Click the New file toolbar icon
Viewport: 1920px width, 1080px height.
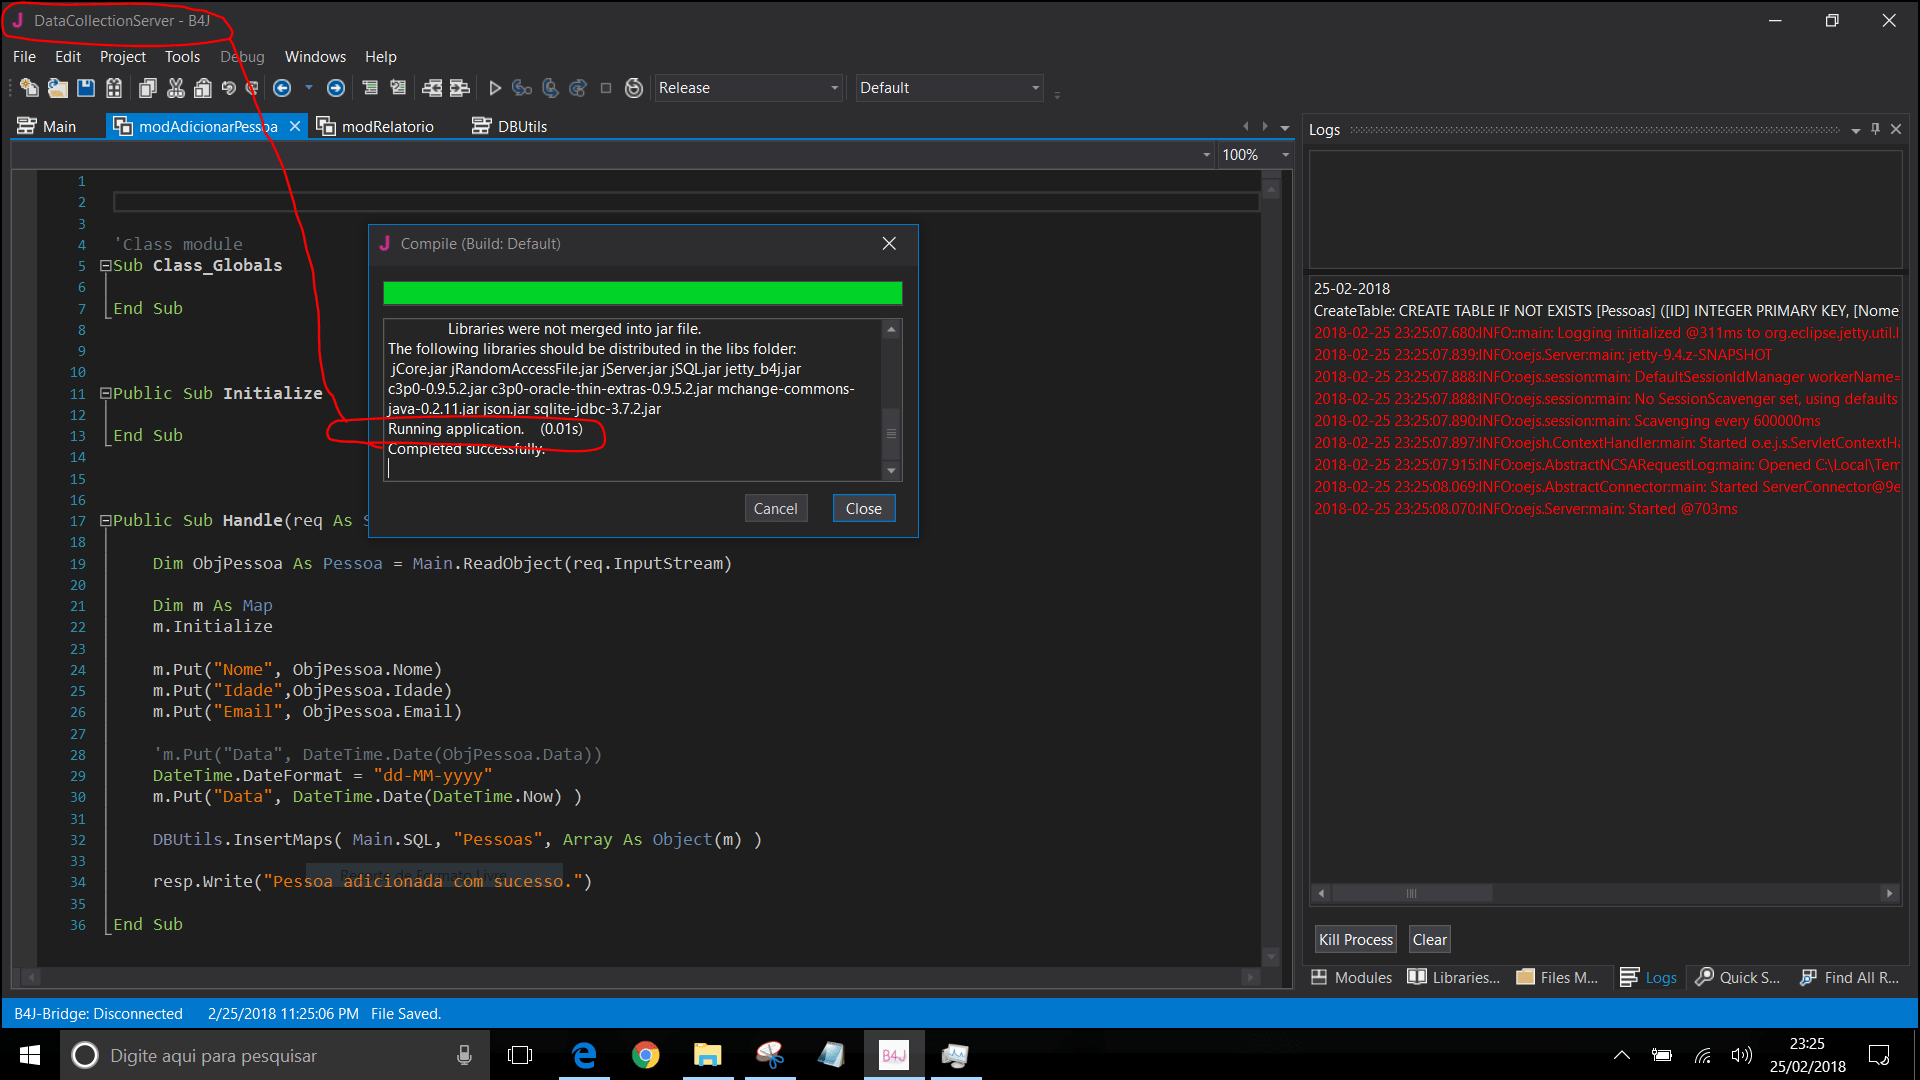[29, 88]
